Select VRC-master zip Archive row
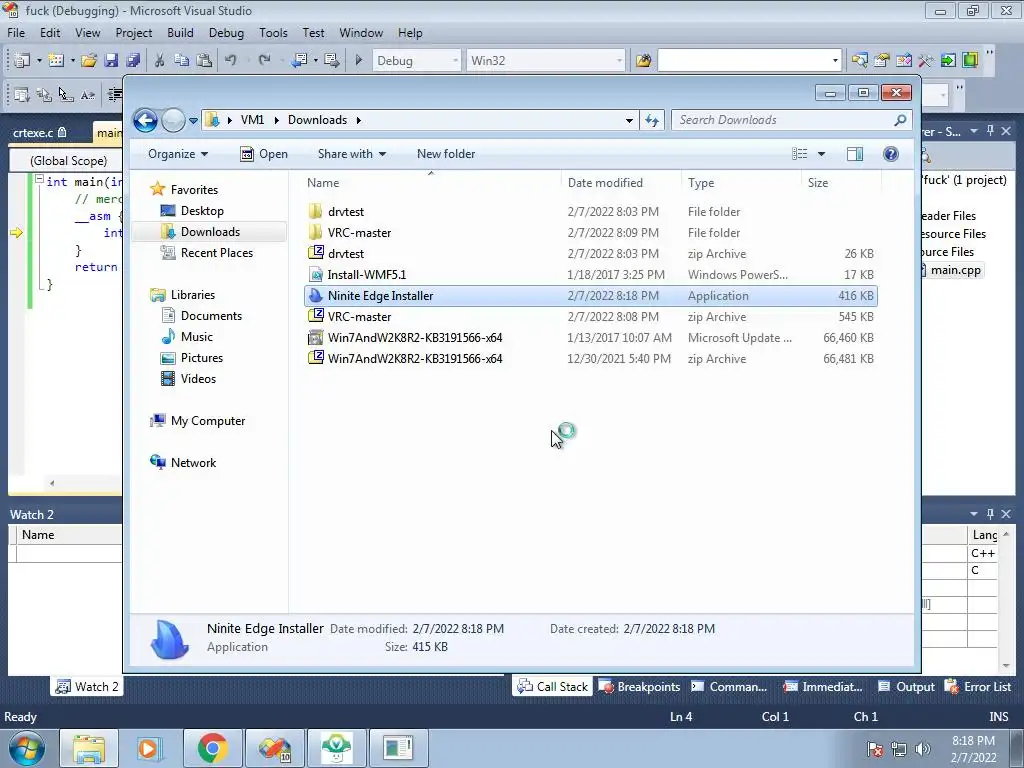1024x768 pixels. pos(590,317)
